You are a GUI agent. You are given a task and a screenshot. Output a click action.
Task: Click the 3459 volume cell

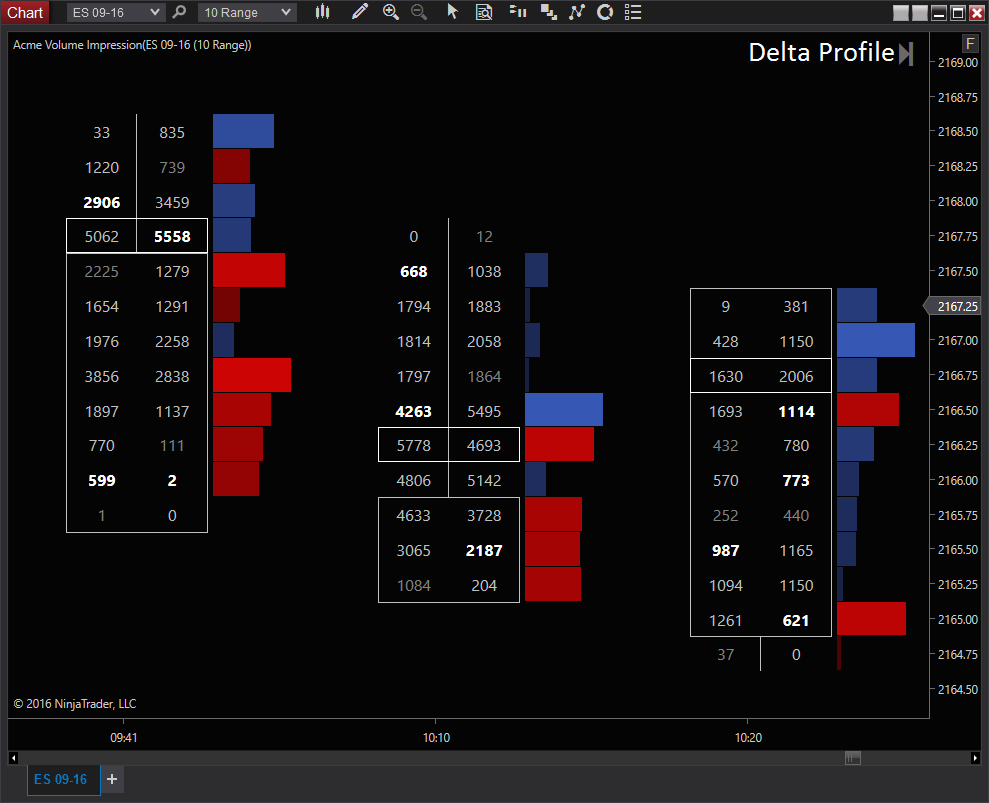172,202
